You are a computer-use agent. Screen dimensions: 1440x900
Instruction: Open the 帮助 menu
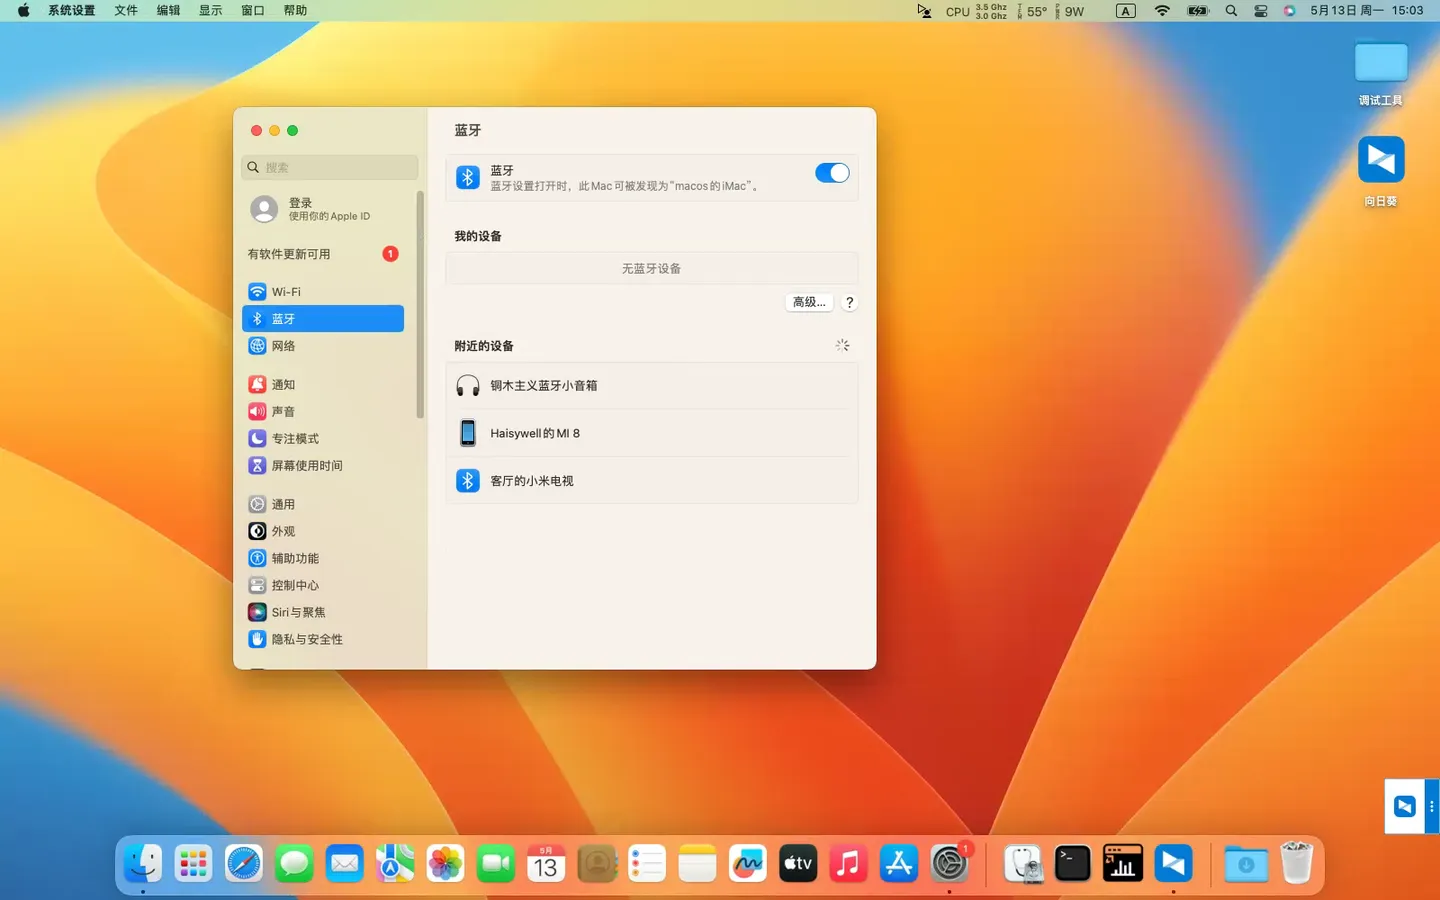(295, 10)
